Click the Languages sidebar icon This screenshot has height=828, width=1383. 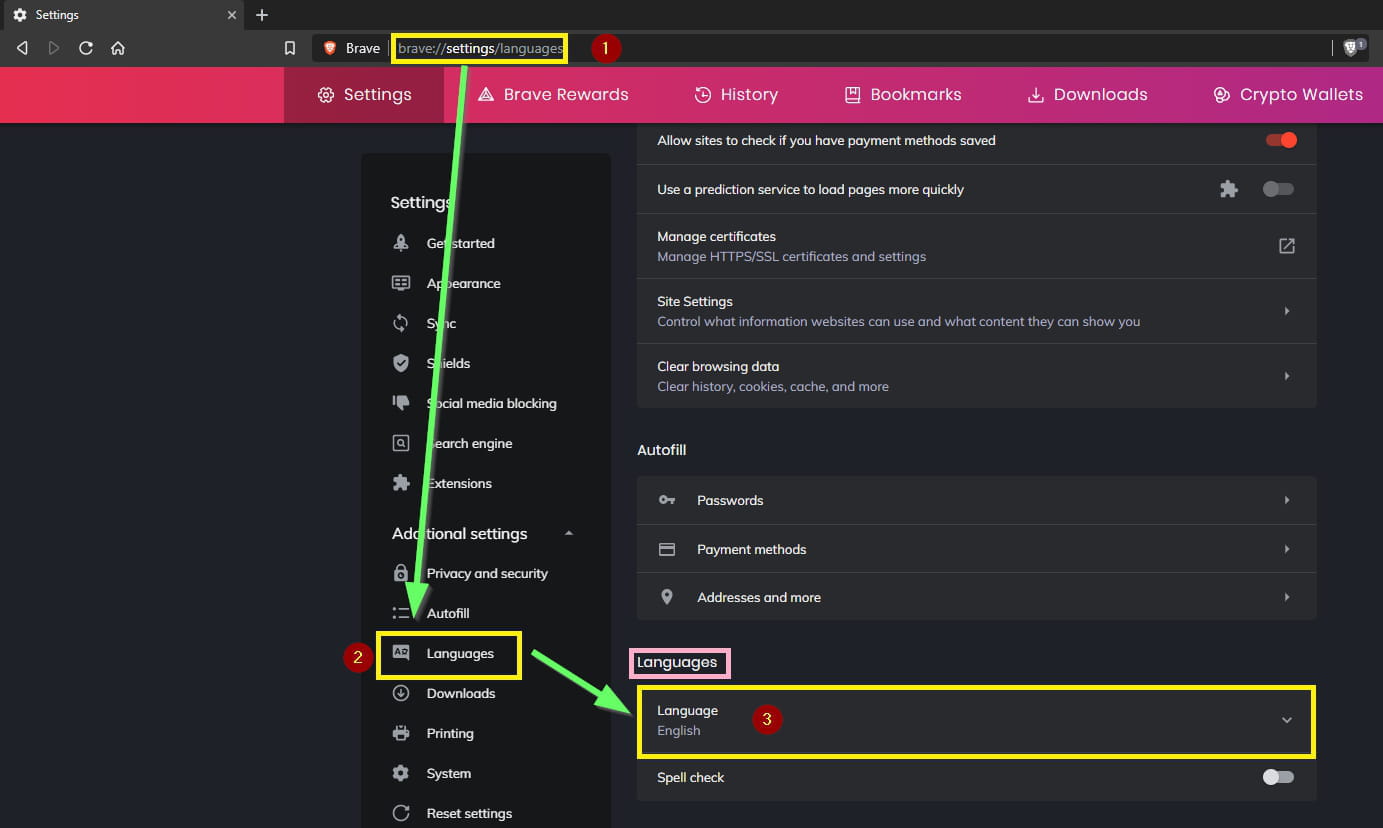pyautogui.click(x=401, y=653)
